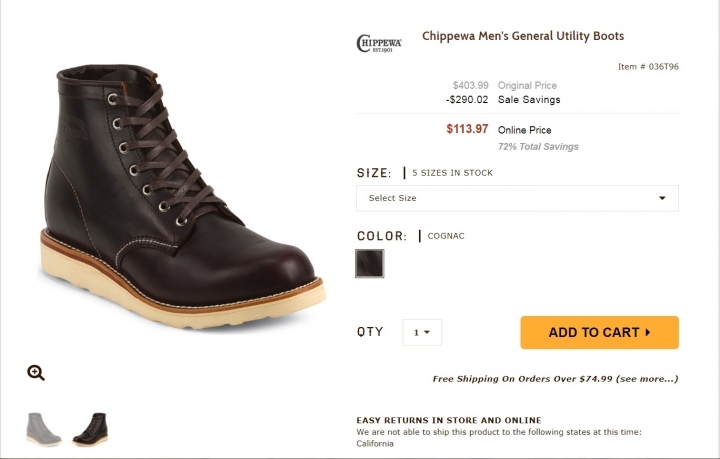This screenshot has width=720, height=459.
Task: Click the Item # 036T96 text
Action: pos(648,67)
